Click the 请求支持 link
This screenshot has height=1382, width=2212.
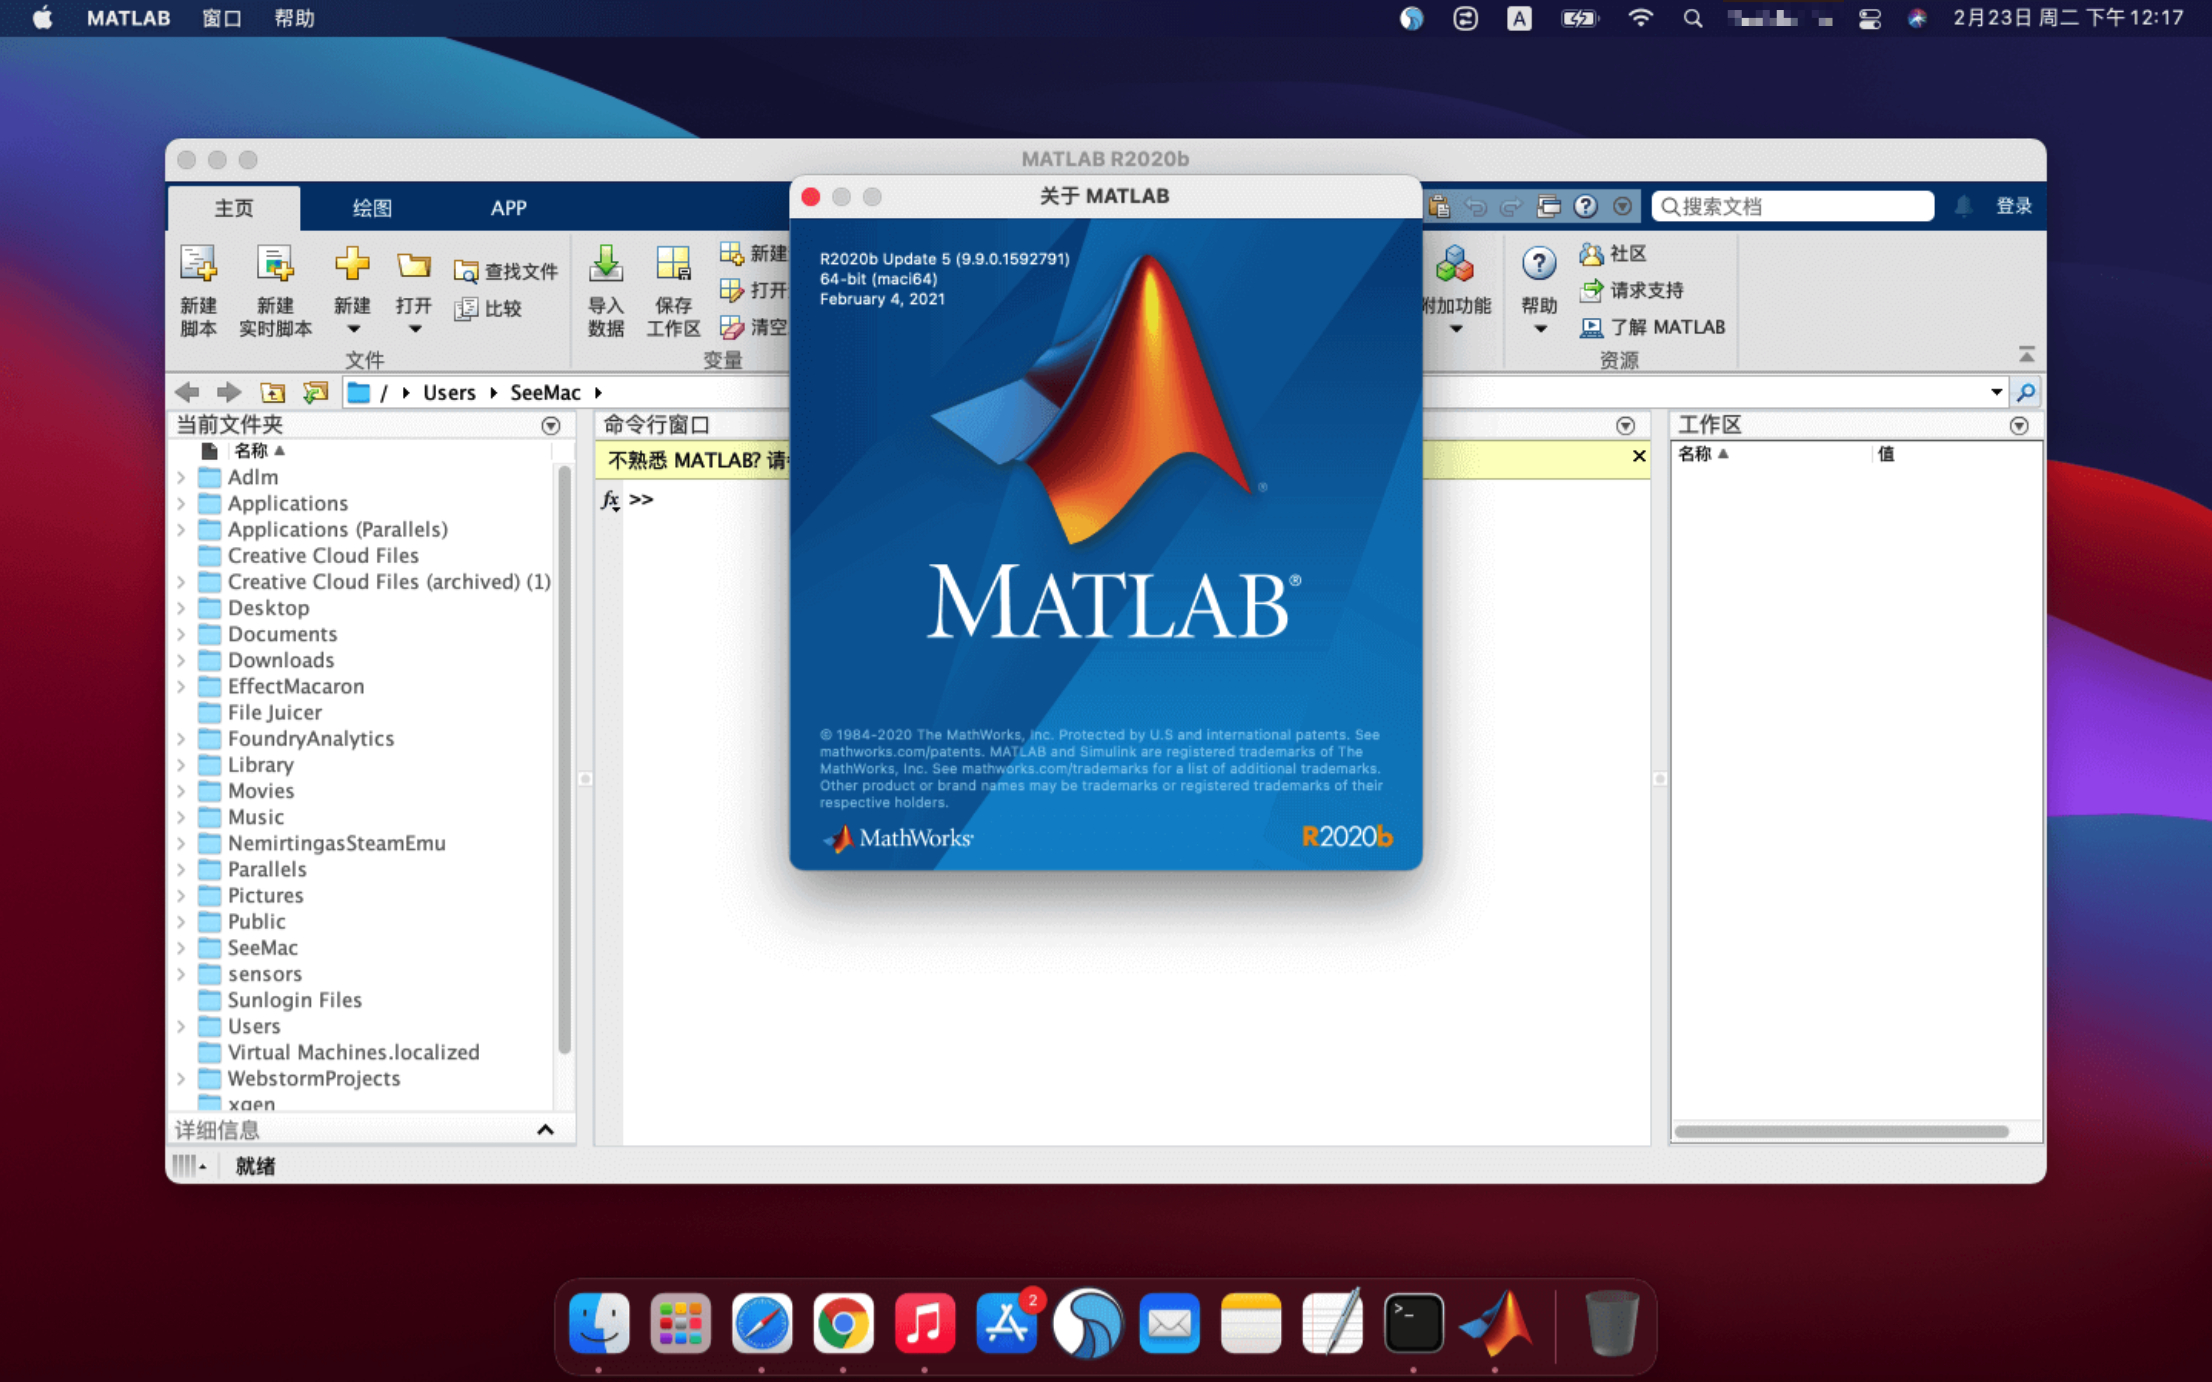(1645, 290)
